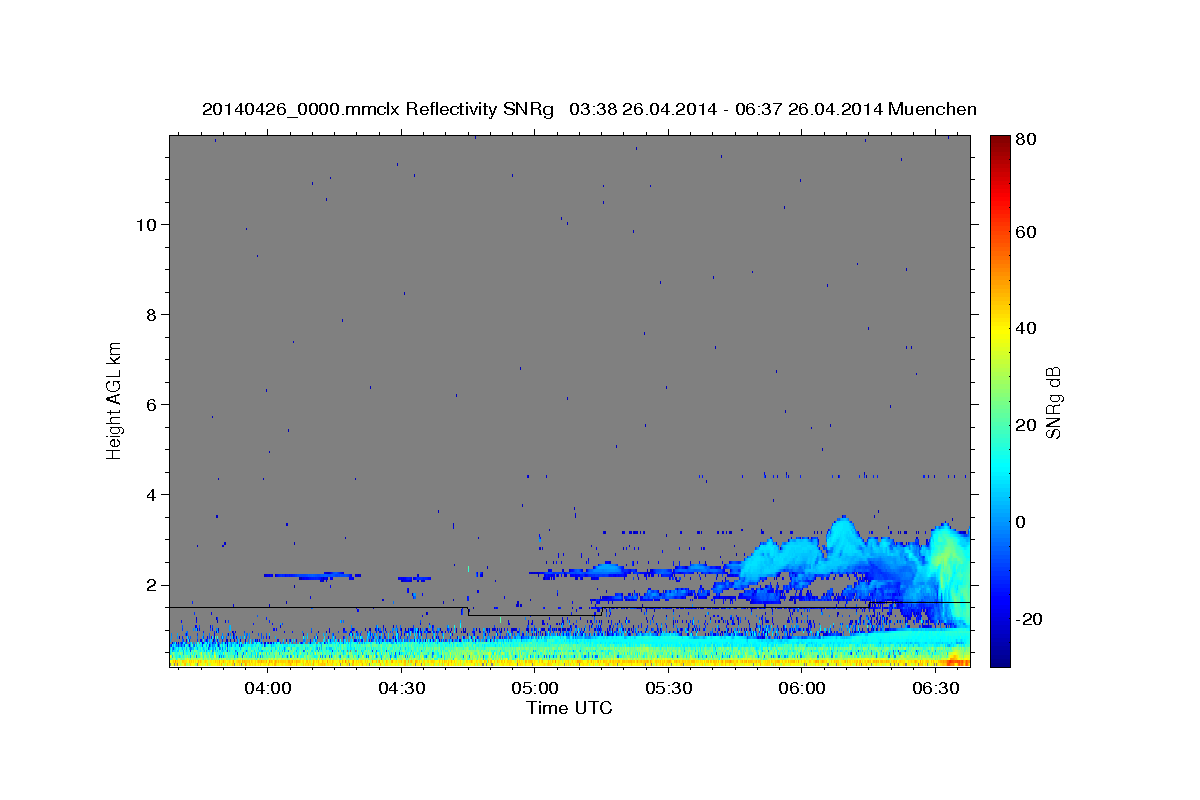Click the yellow region of the colorbar
This screenshot has height=800, width=1200.
tap(1000, 330)
